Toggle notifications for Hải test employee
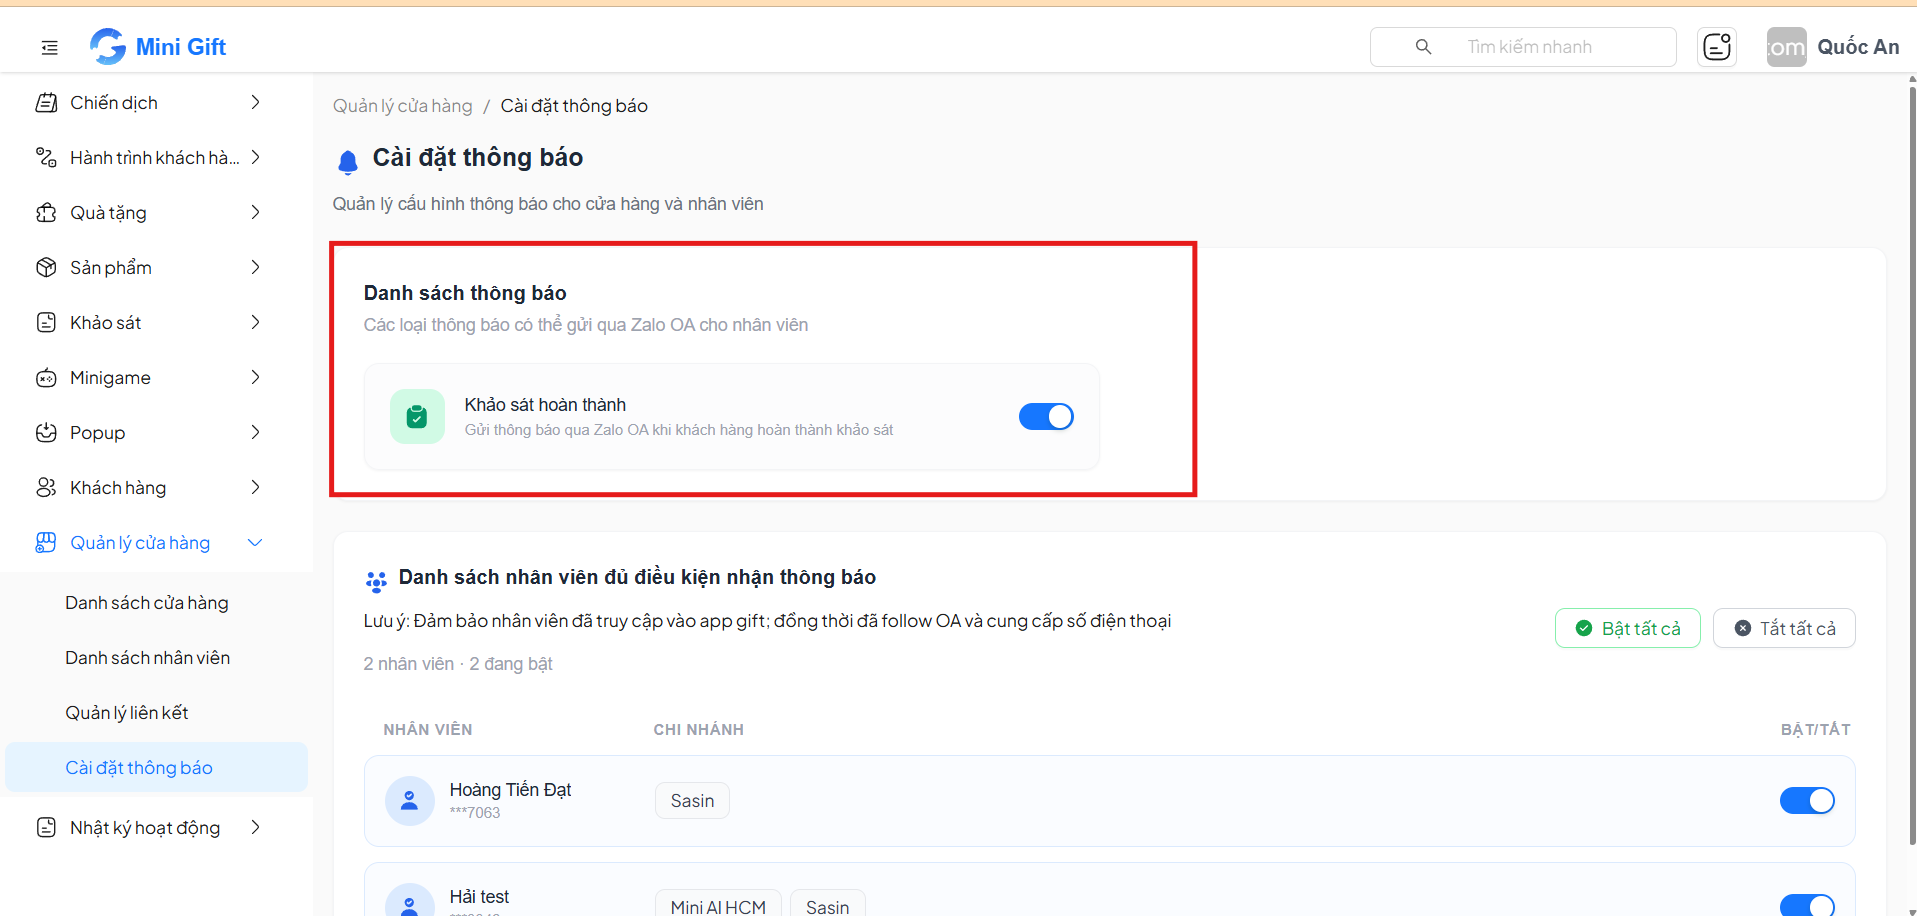The width and height of the screenshot is (1917, 916). pyautogui.click(x=1807, y=905)
